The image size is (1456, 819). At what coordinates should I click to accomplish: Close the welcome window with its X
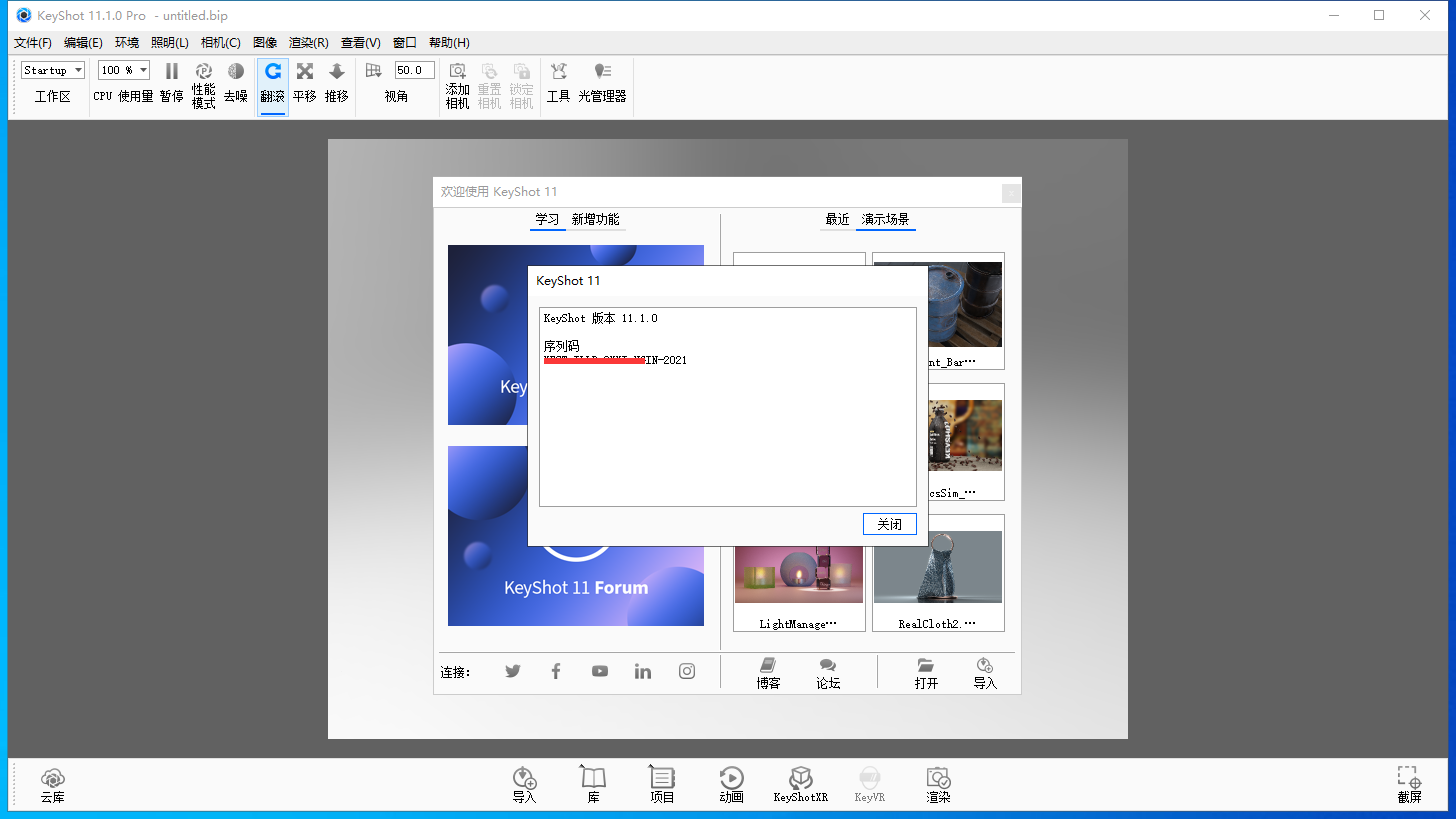pos(1011,193)
